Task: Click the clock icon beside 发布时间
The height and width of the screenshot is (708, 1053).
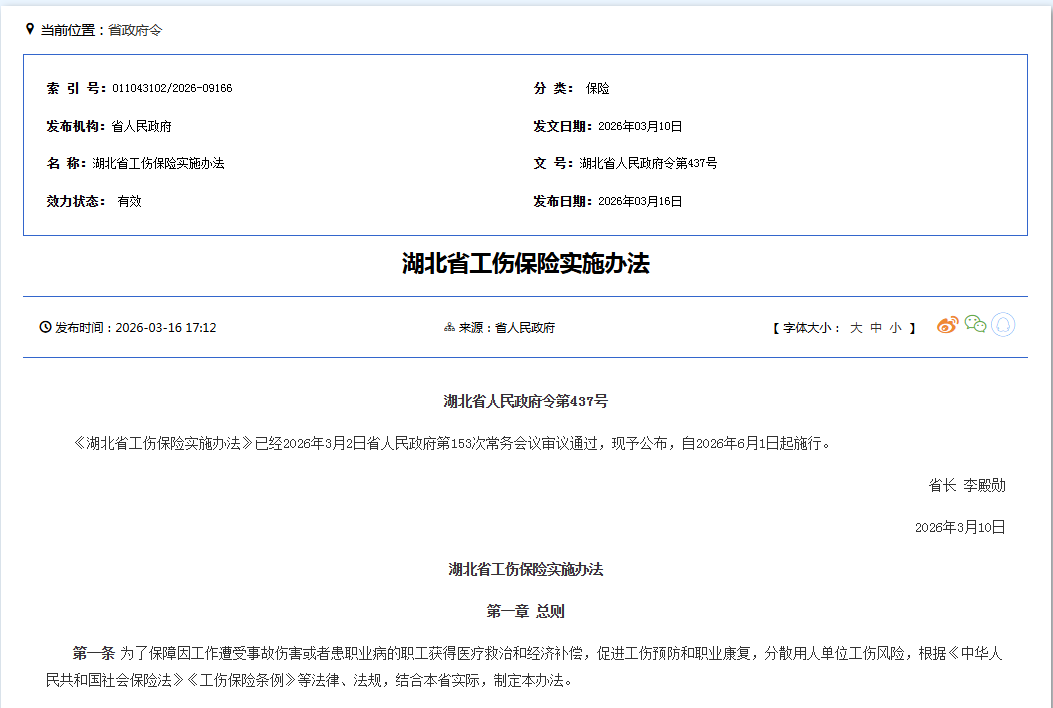Action: pos(45,327)
